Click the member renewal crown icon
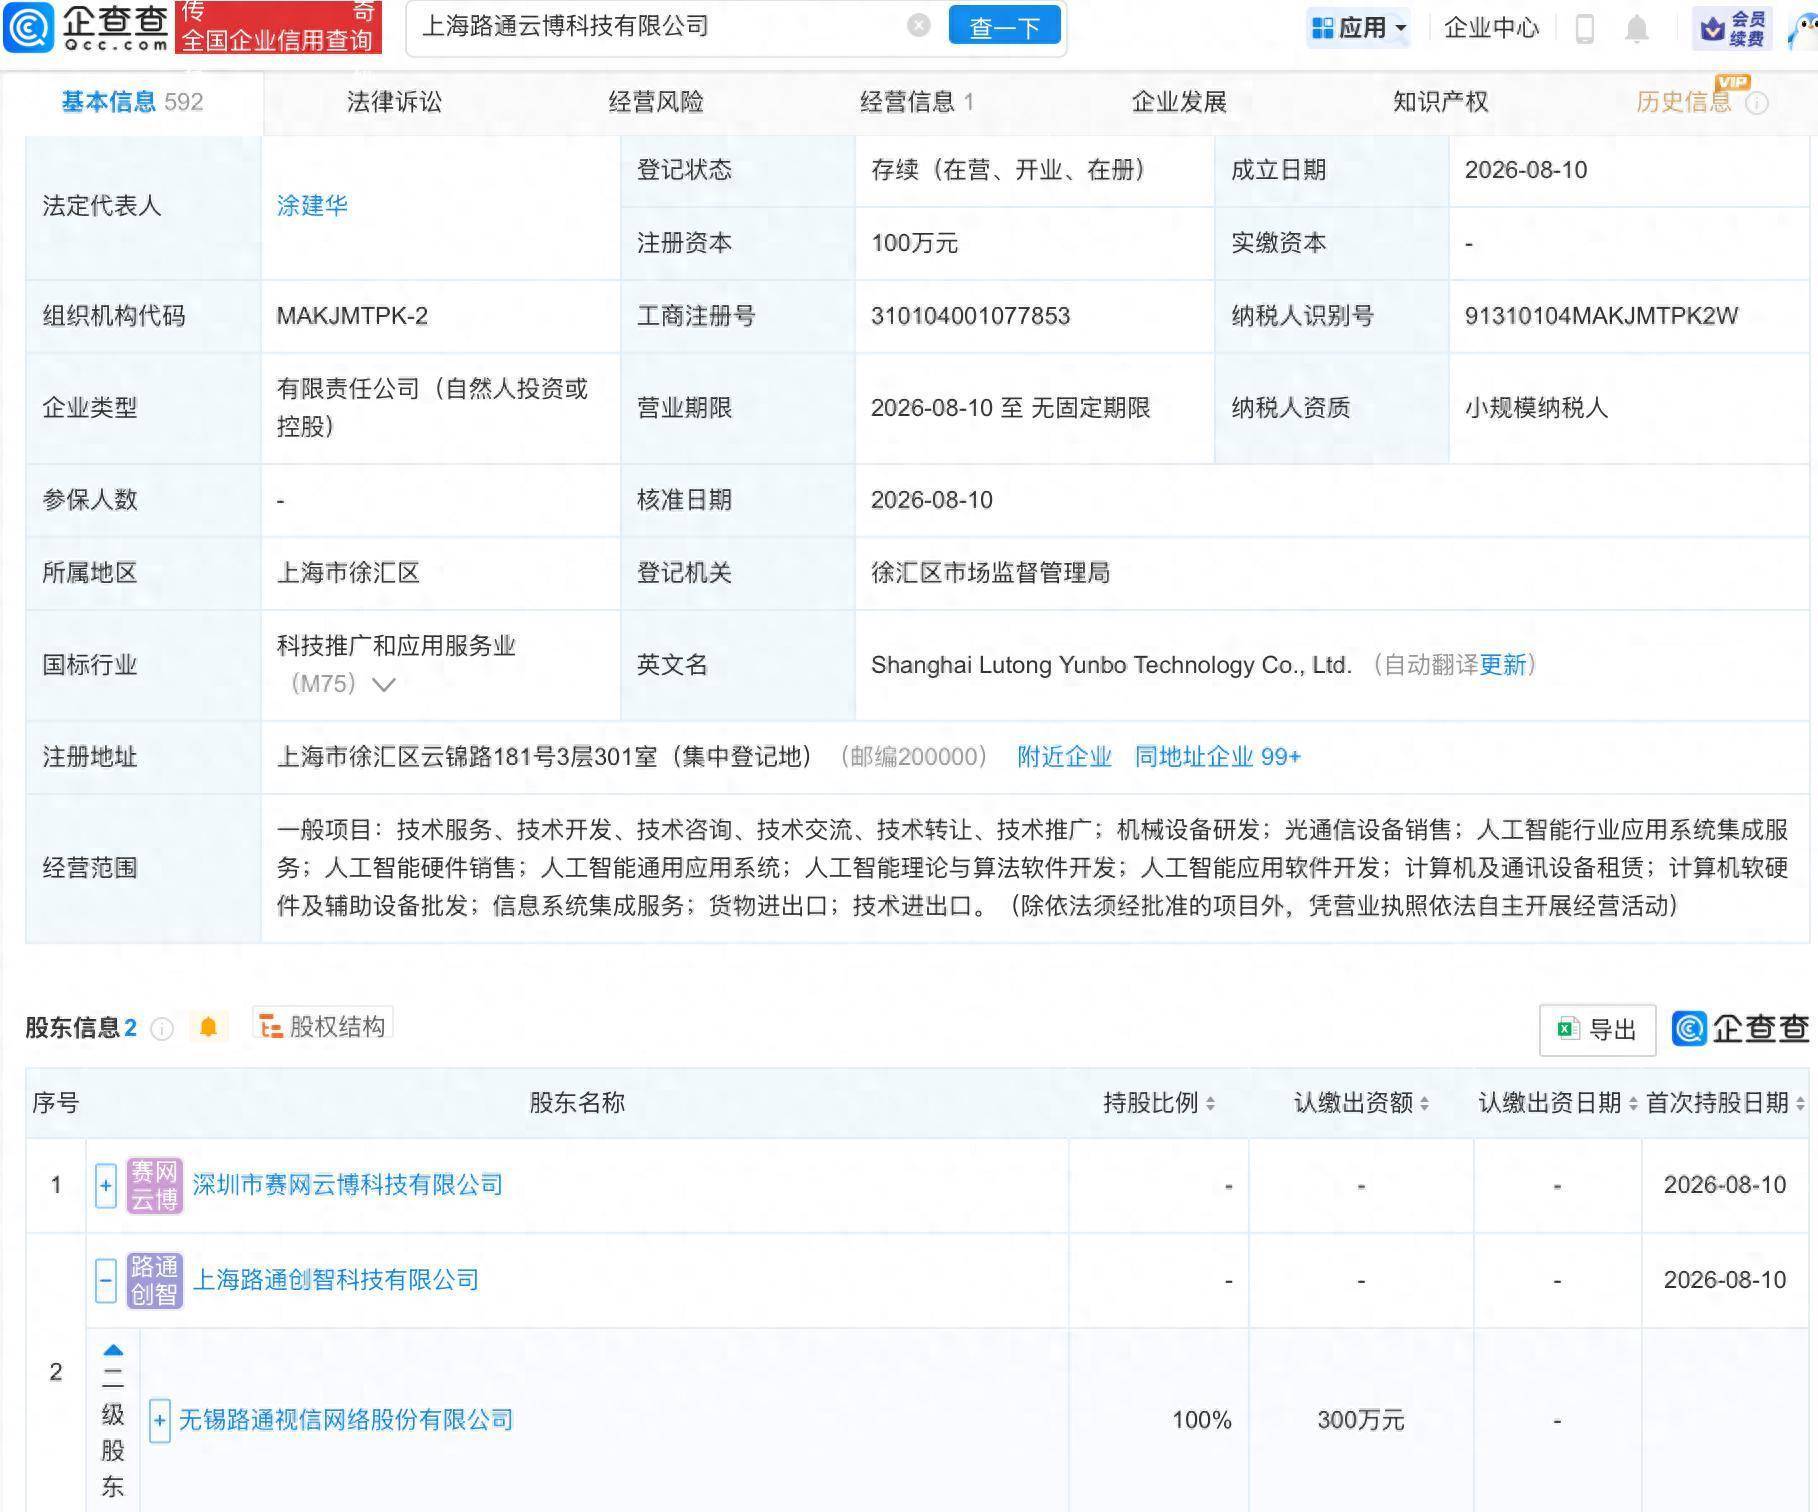Image resolution: width=1818 pixels, height=1512 pixels. coord(1712,29)
